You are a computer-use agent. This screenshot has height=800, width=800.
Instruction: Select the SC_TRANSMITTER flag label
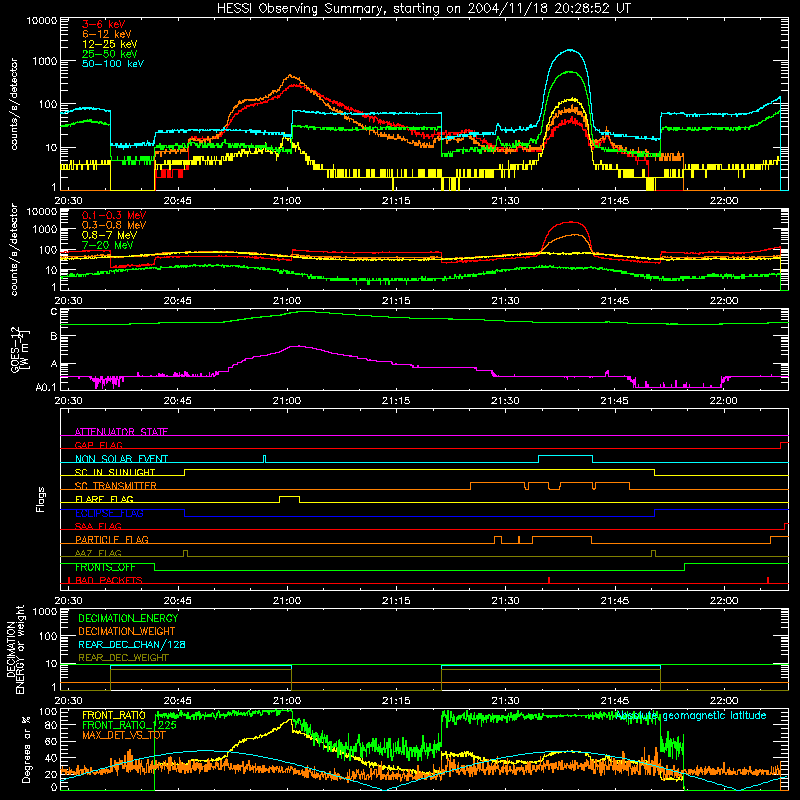pos(116,486)
